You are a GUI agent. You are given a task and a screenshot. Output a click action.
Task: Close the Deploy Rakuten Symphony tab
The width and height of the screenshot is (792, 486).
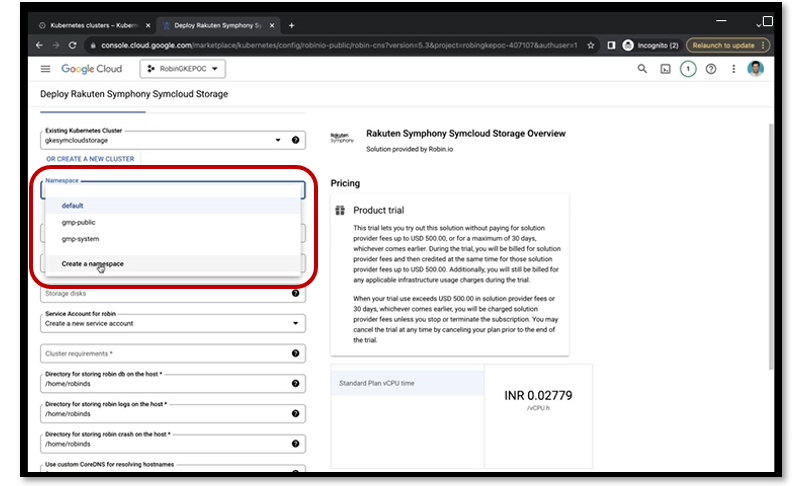272,25
